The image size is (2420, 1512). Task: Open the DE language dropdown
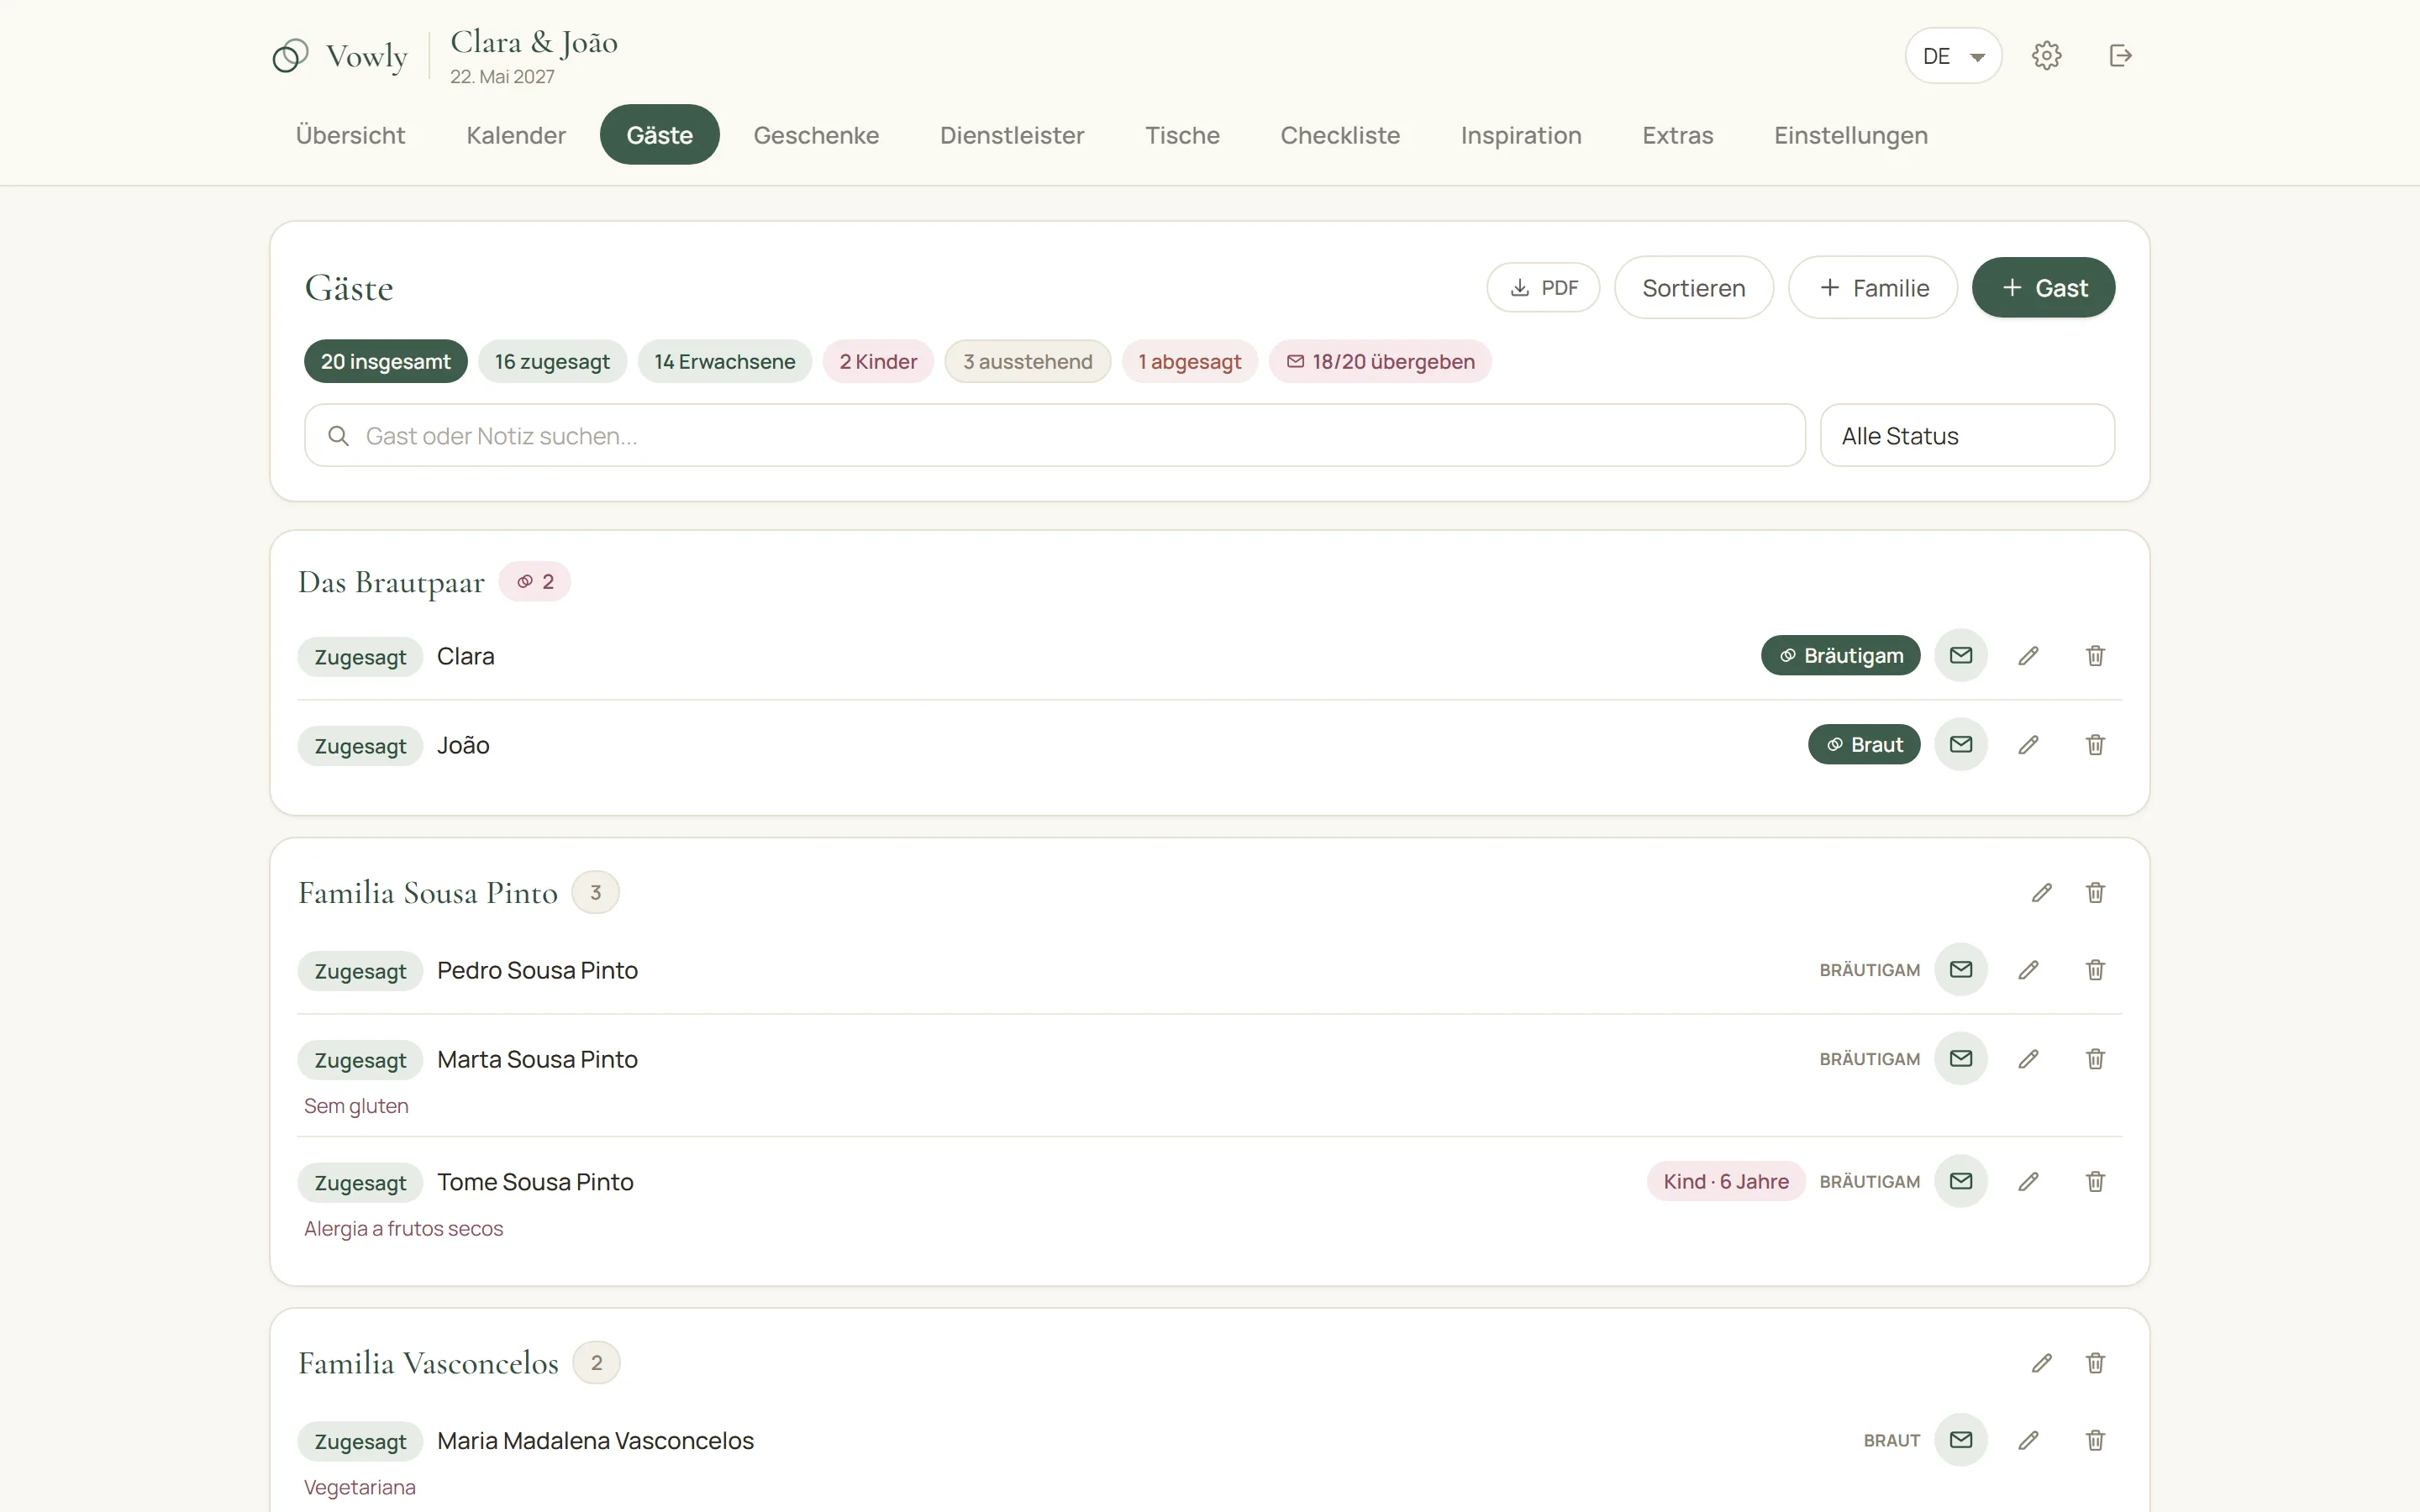click(x=1952, y=56)
